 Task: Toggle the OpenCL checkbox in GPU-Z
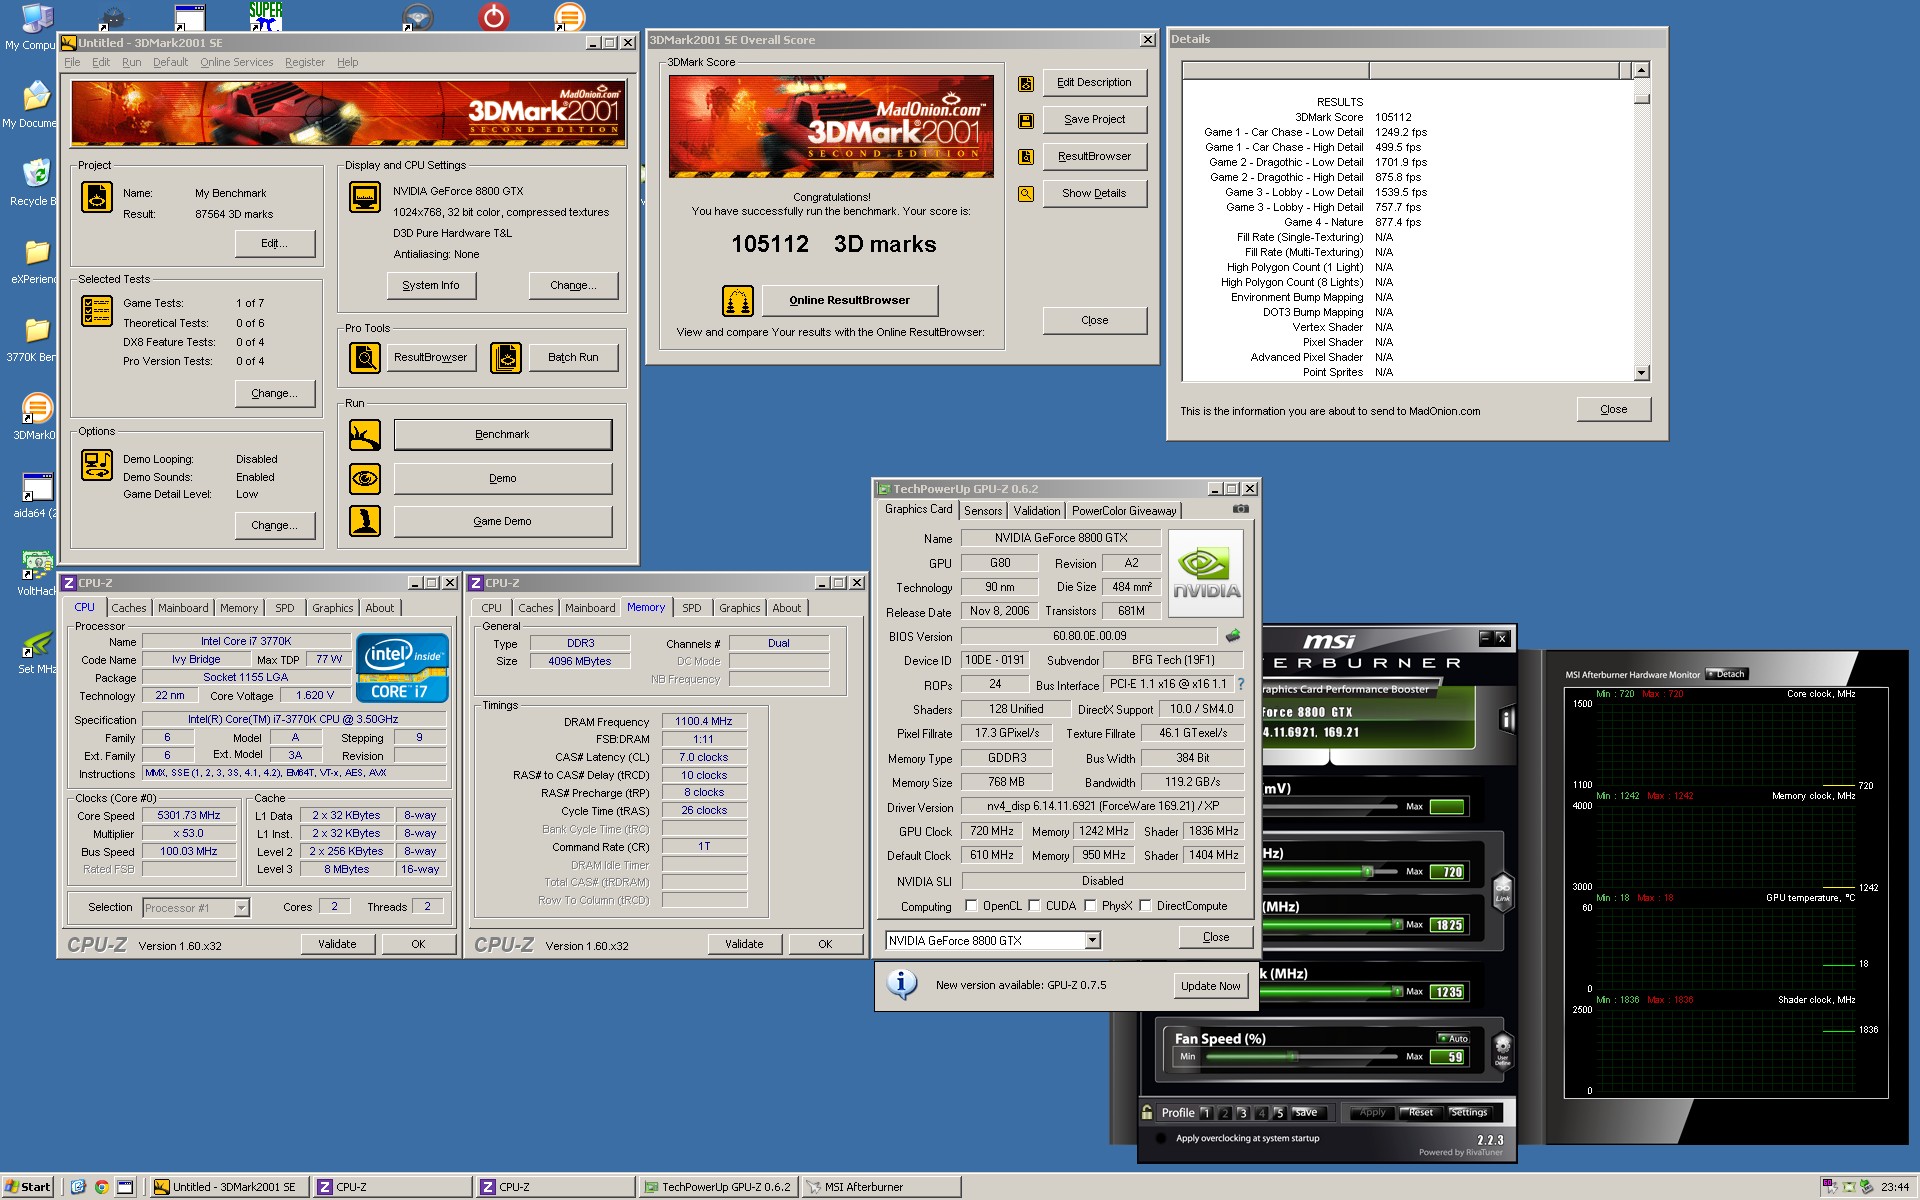point(971,906)
